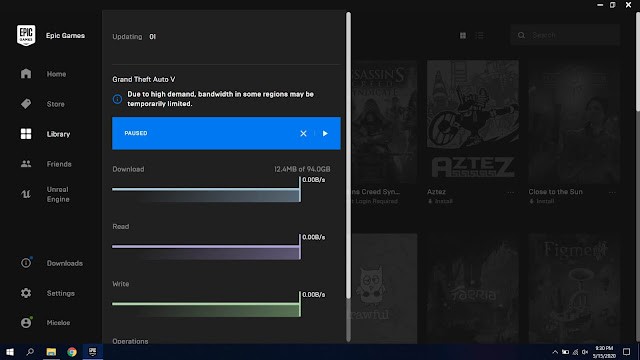Click the downloads panel scrollbar
The width and height of the screenshot is (640, 360).
[348, 155]
